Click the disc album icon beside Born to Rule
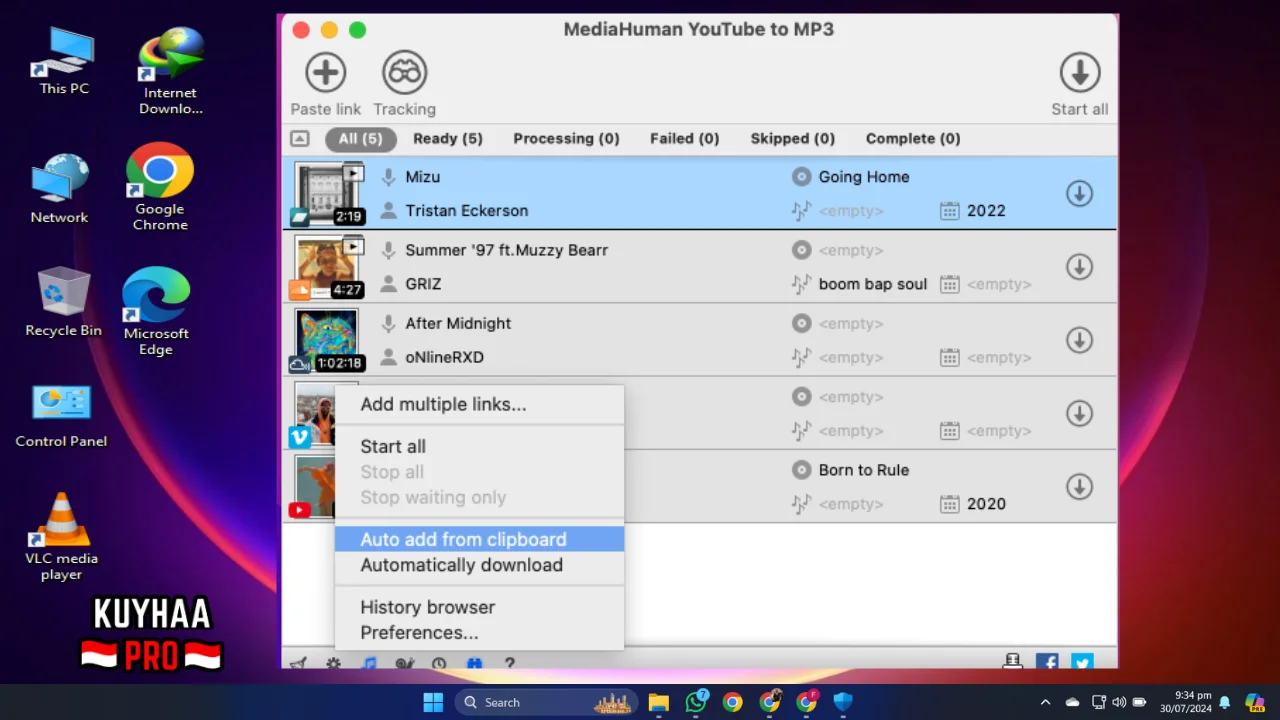The image size is (1280, 720). tap(801, 470)
